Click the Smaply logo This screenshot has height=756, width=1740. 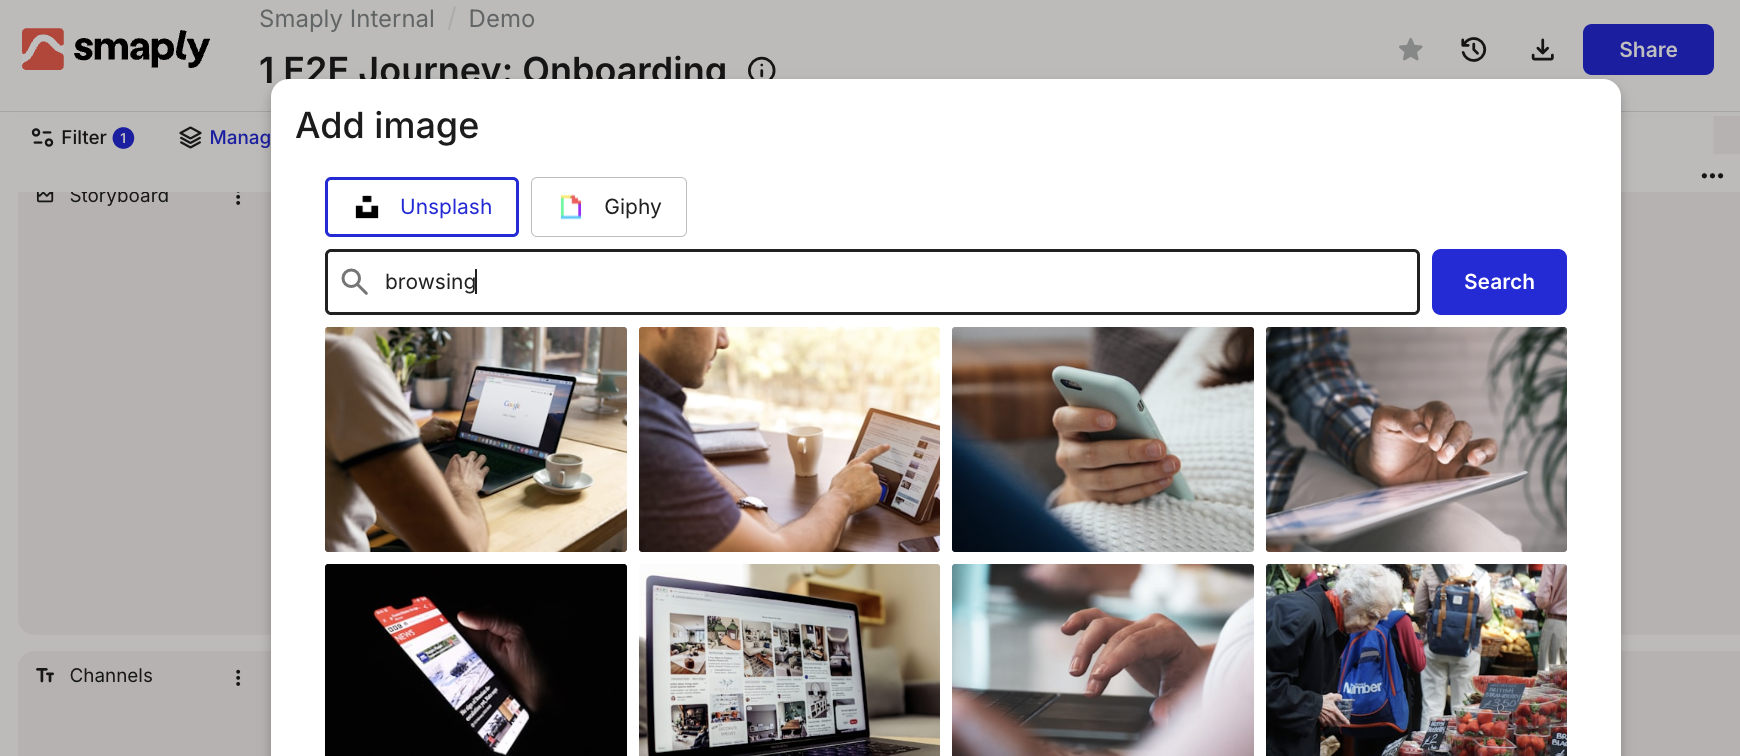point(116,48)
